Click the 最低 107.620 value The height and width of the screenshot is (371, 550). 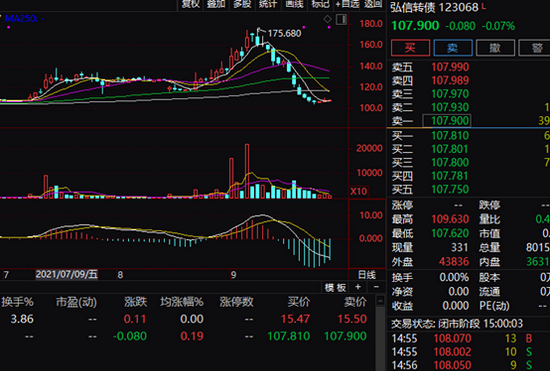450,233
